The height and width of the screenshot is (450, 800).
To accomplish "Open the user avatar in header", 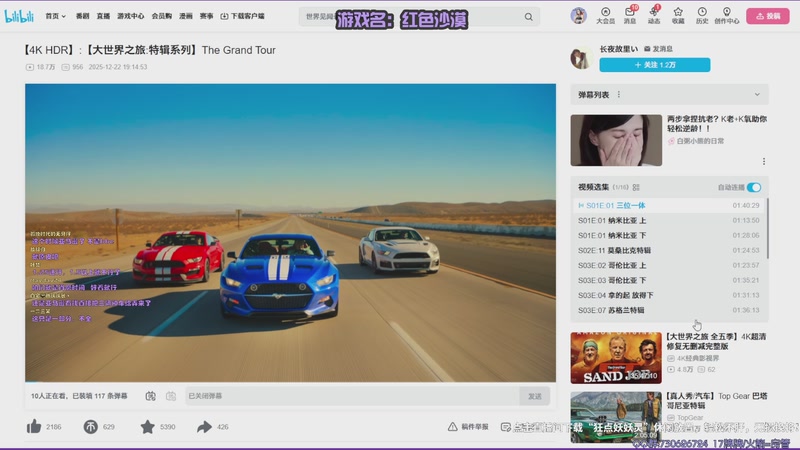I will (x=579, y=16).
